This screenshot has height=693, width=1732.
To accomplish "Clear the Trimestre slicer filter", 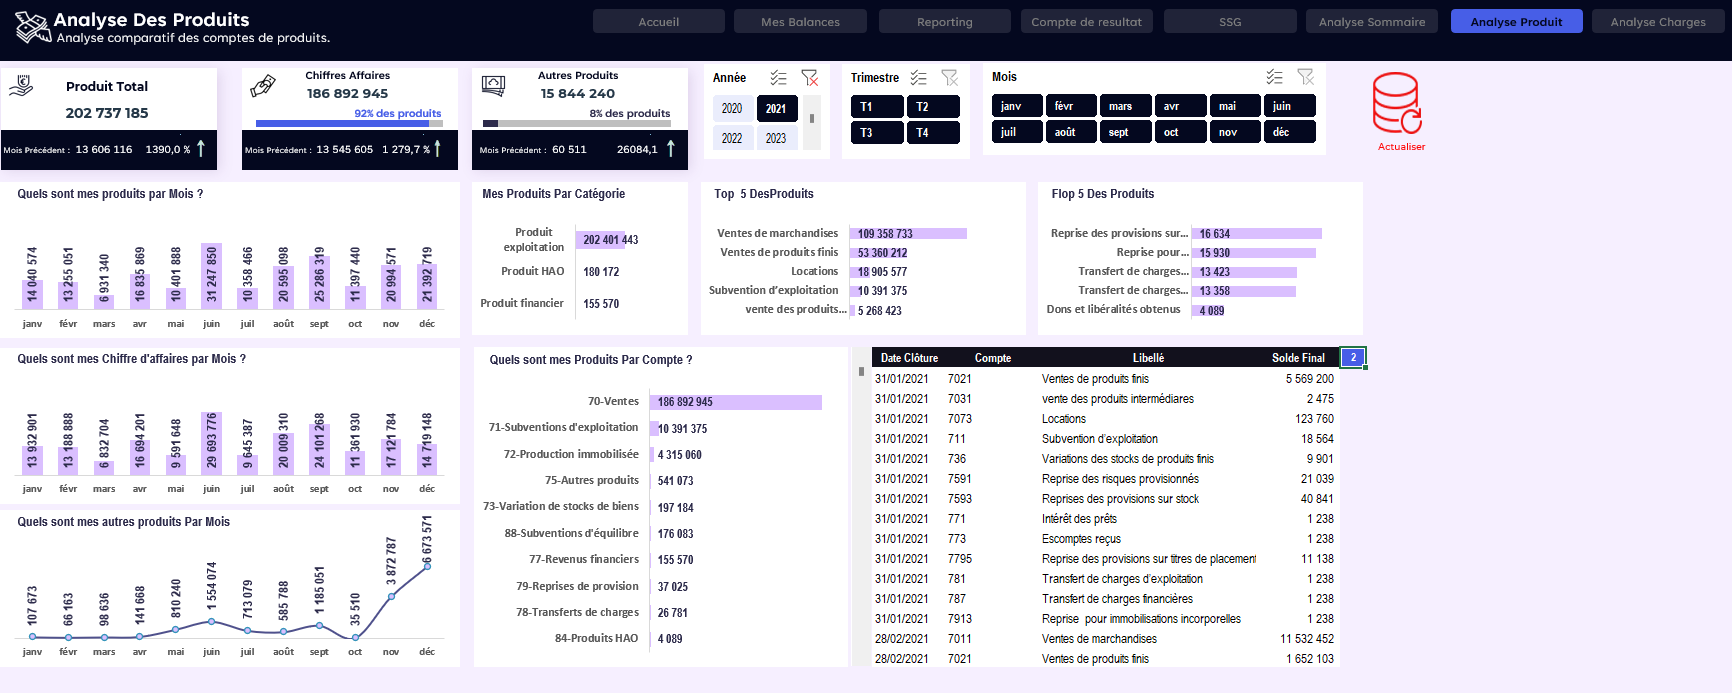I will tap(950, 78).
